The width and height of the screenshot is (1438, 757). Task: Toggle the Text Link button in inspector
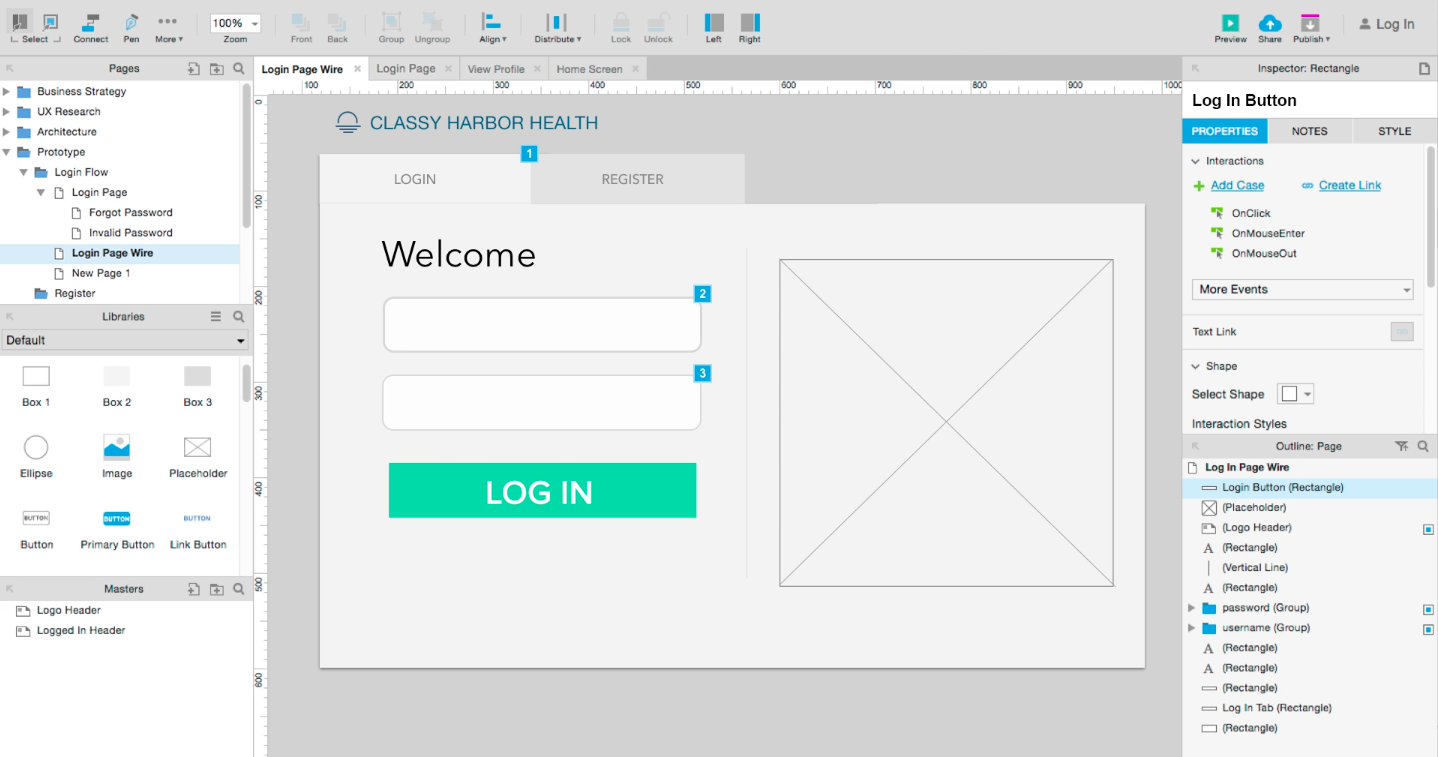click(x=1401, y=332)
